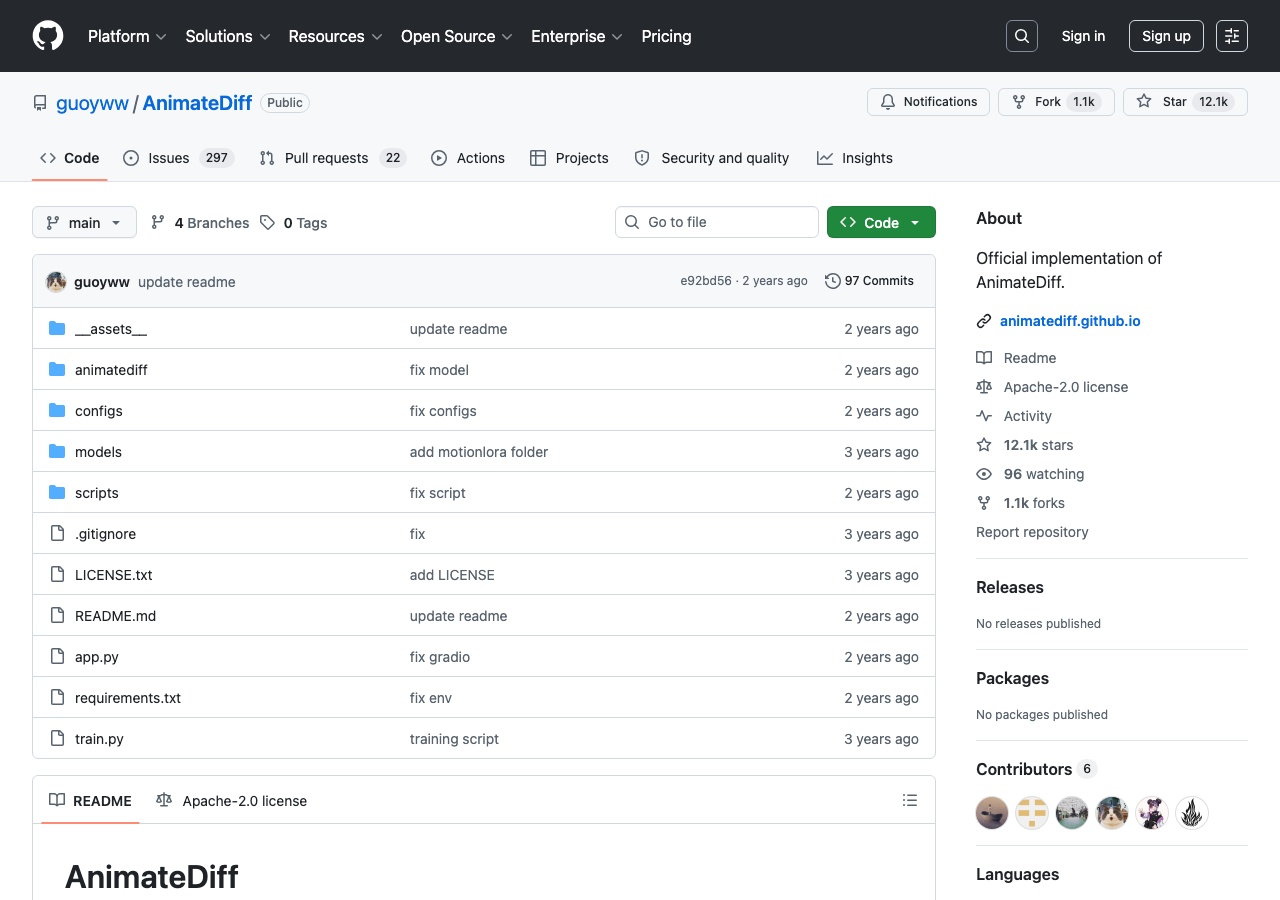
Task: Click the Go to file search field
Action: [717, 222]
